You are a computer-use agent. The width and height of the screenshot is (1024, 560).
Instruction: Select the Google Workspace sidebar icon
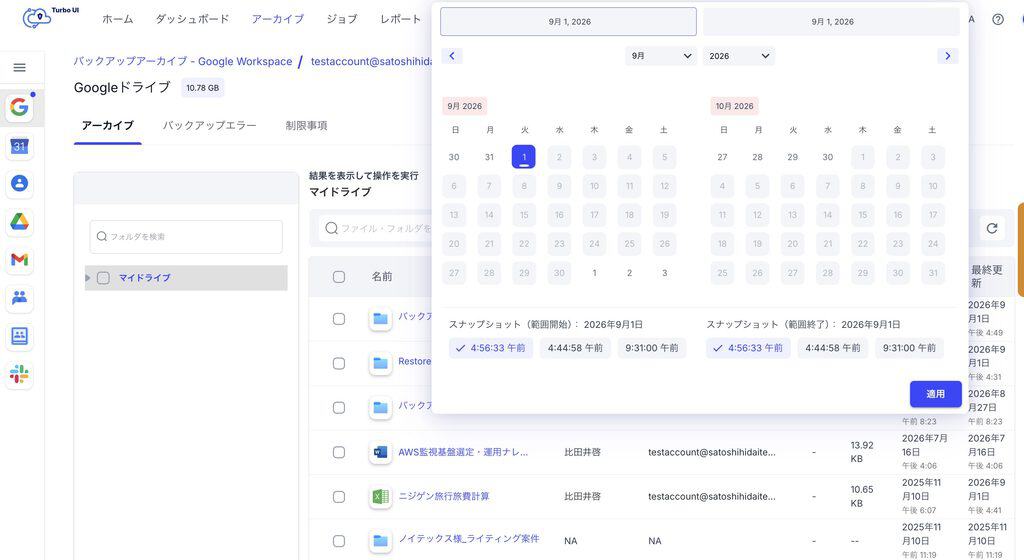(x=20, y=107)
